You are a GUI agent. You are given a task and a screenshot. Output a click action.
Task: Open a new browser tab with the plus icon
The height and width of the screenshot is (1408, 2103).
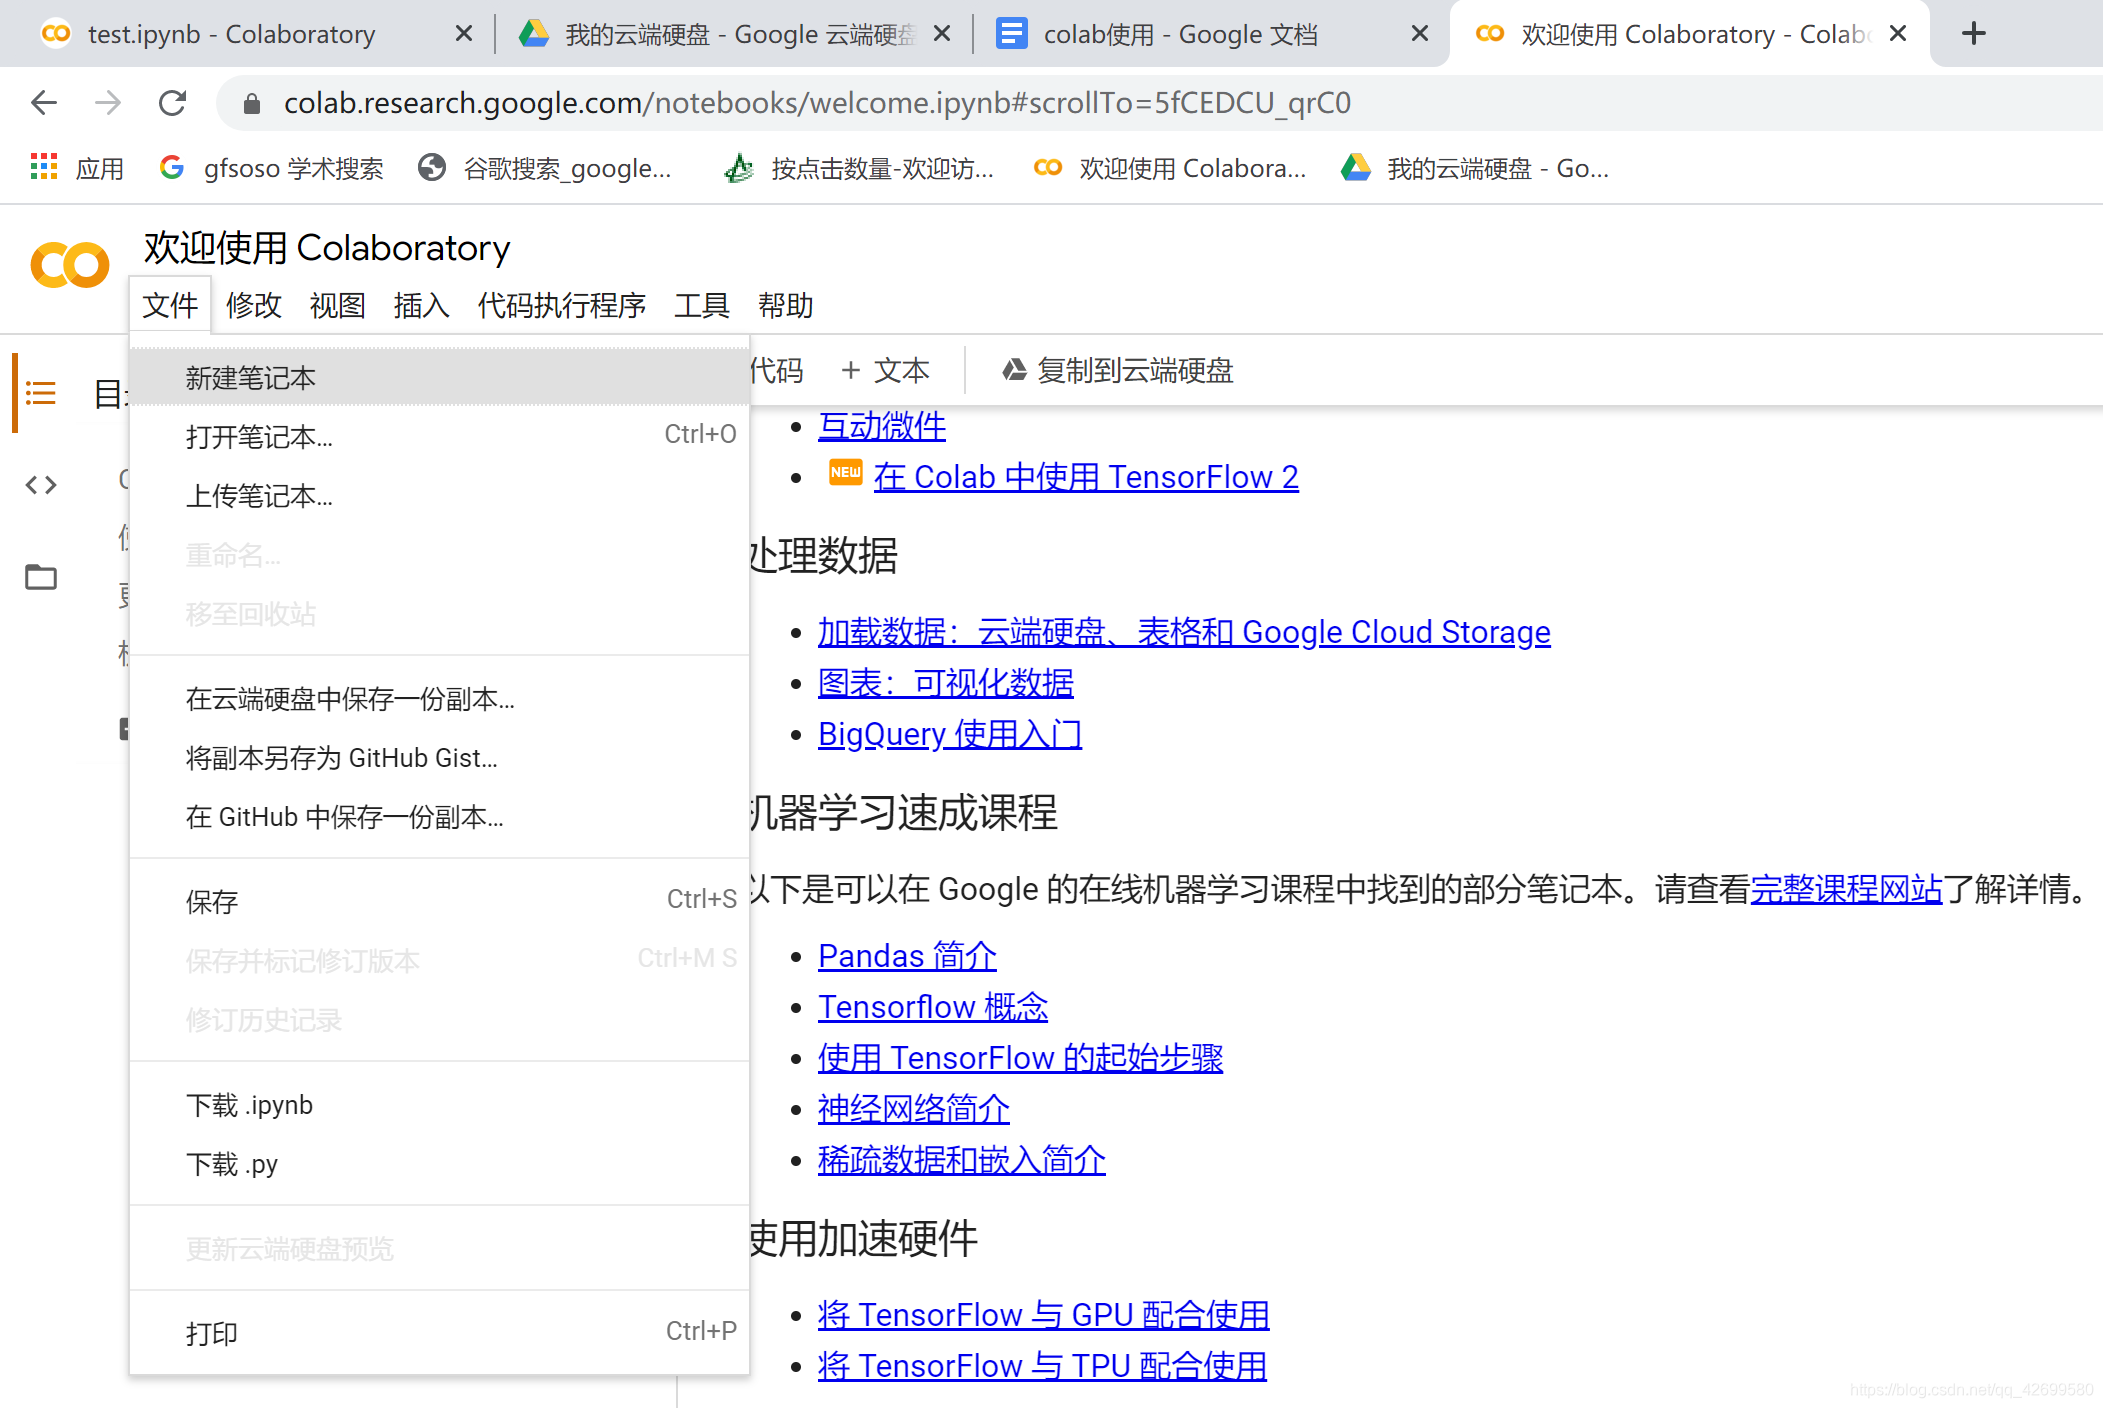[x=1973, y=34]
